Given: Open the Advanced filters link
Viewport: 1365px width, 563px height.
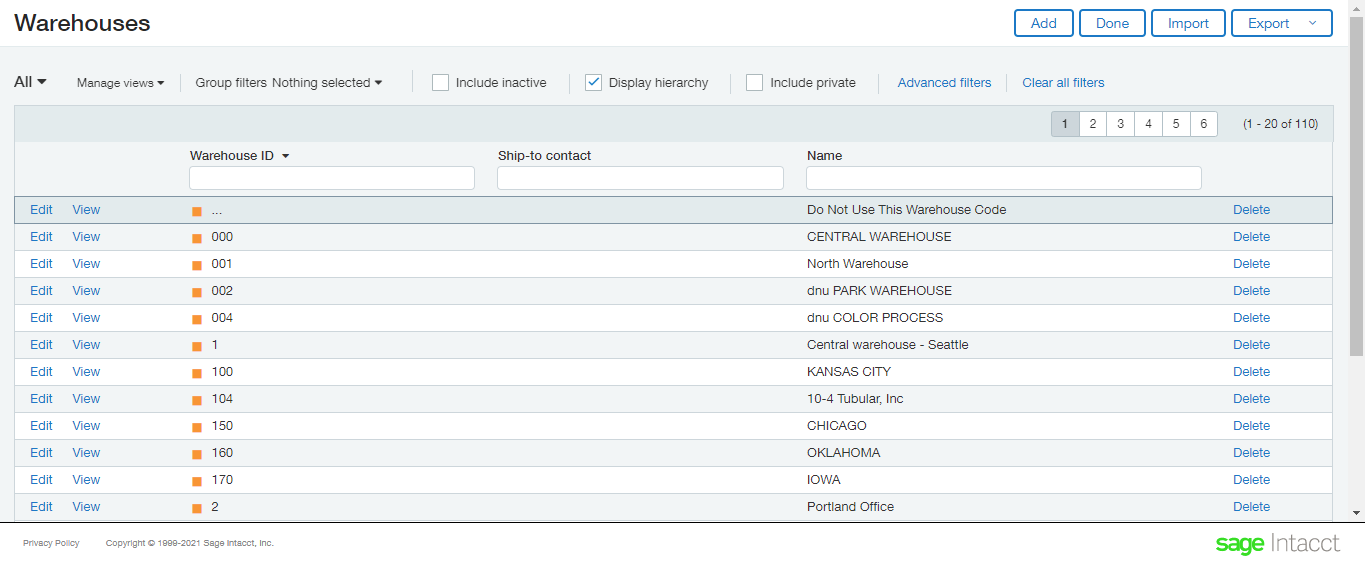Looking at the screenshot, I should [944, 83].
